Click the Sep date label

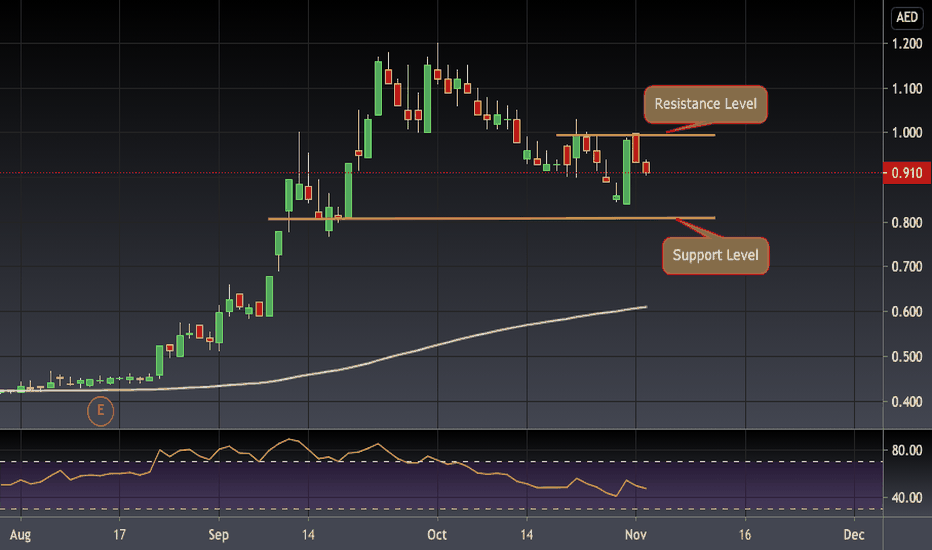[x=219, y=535]
